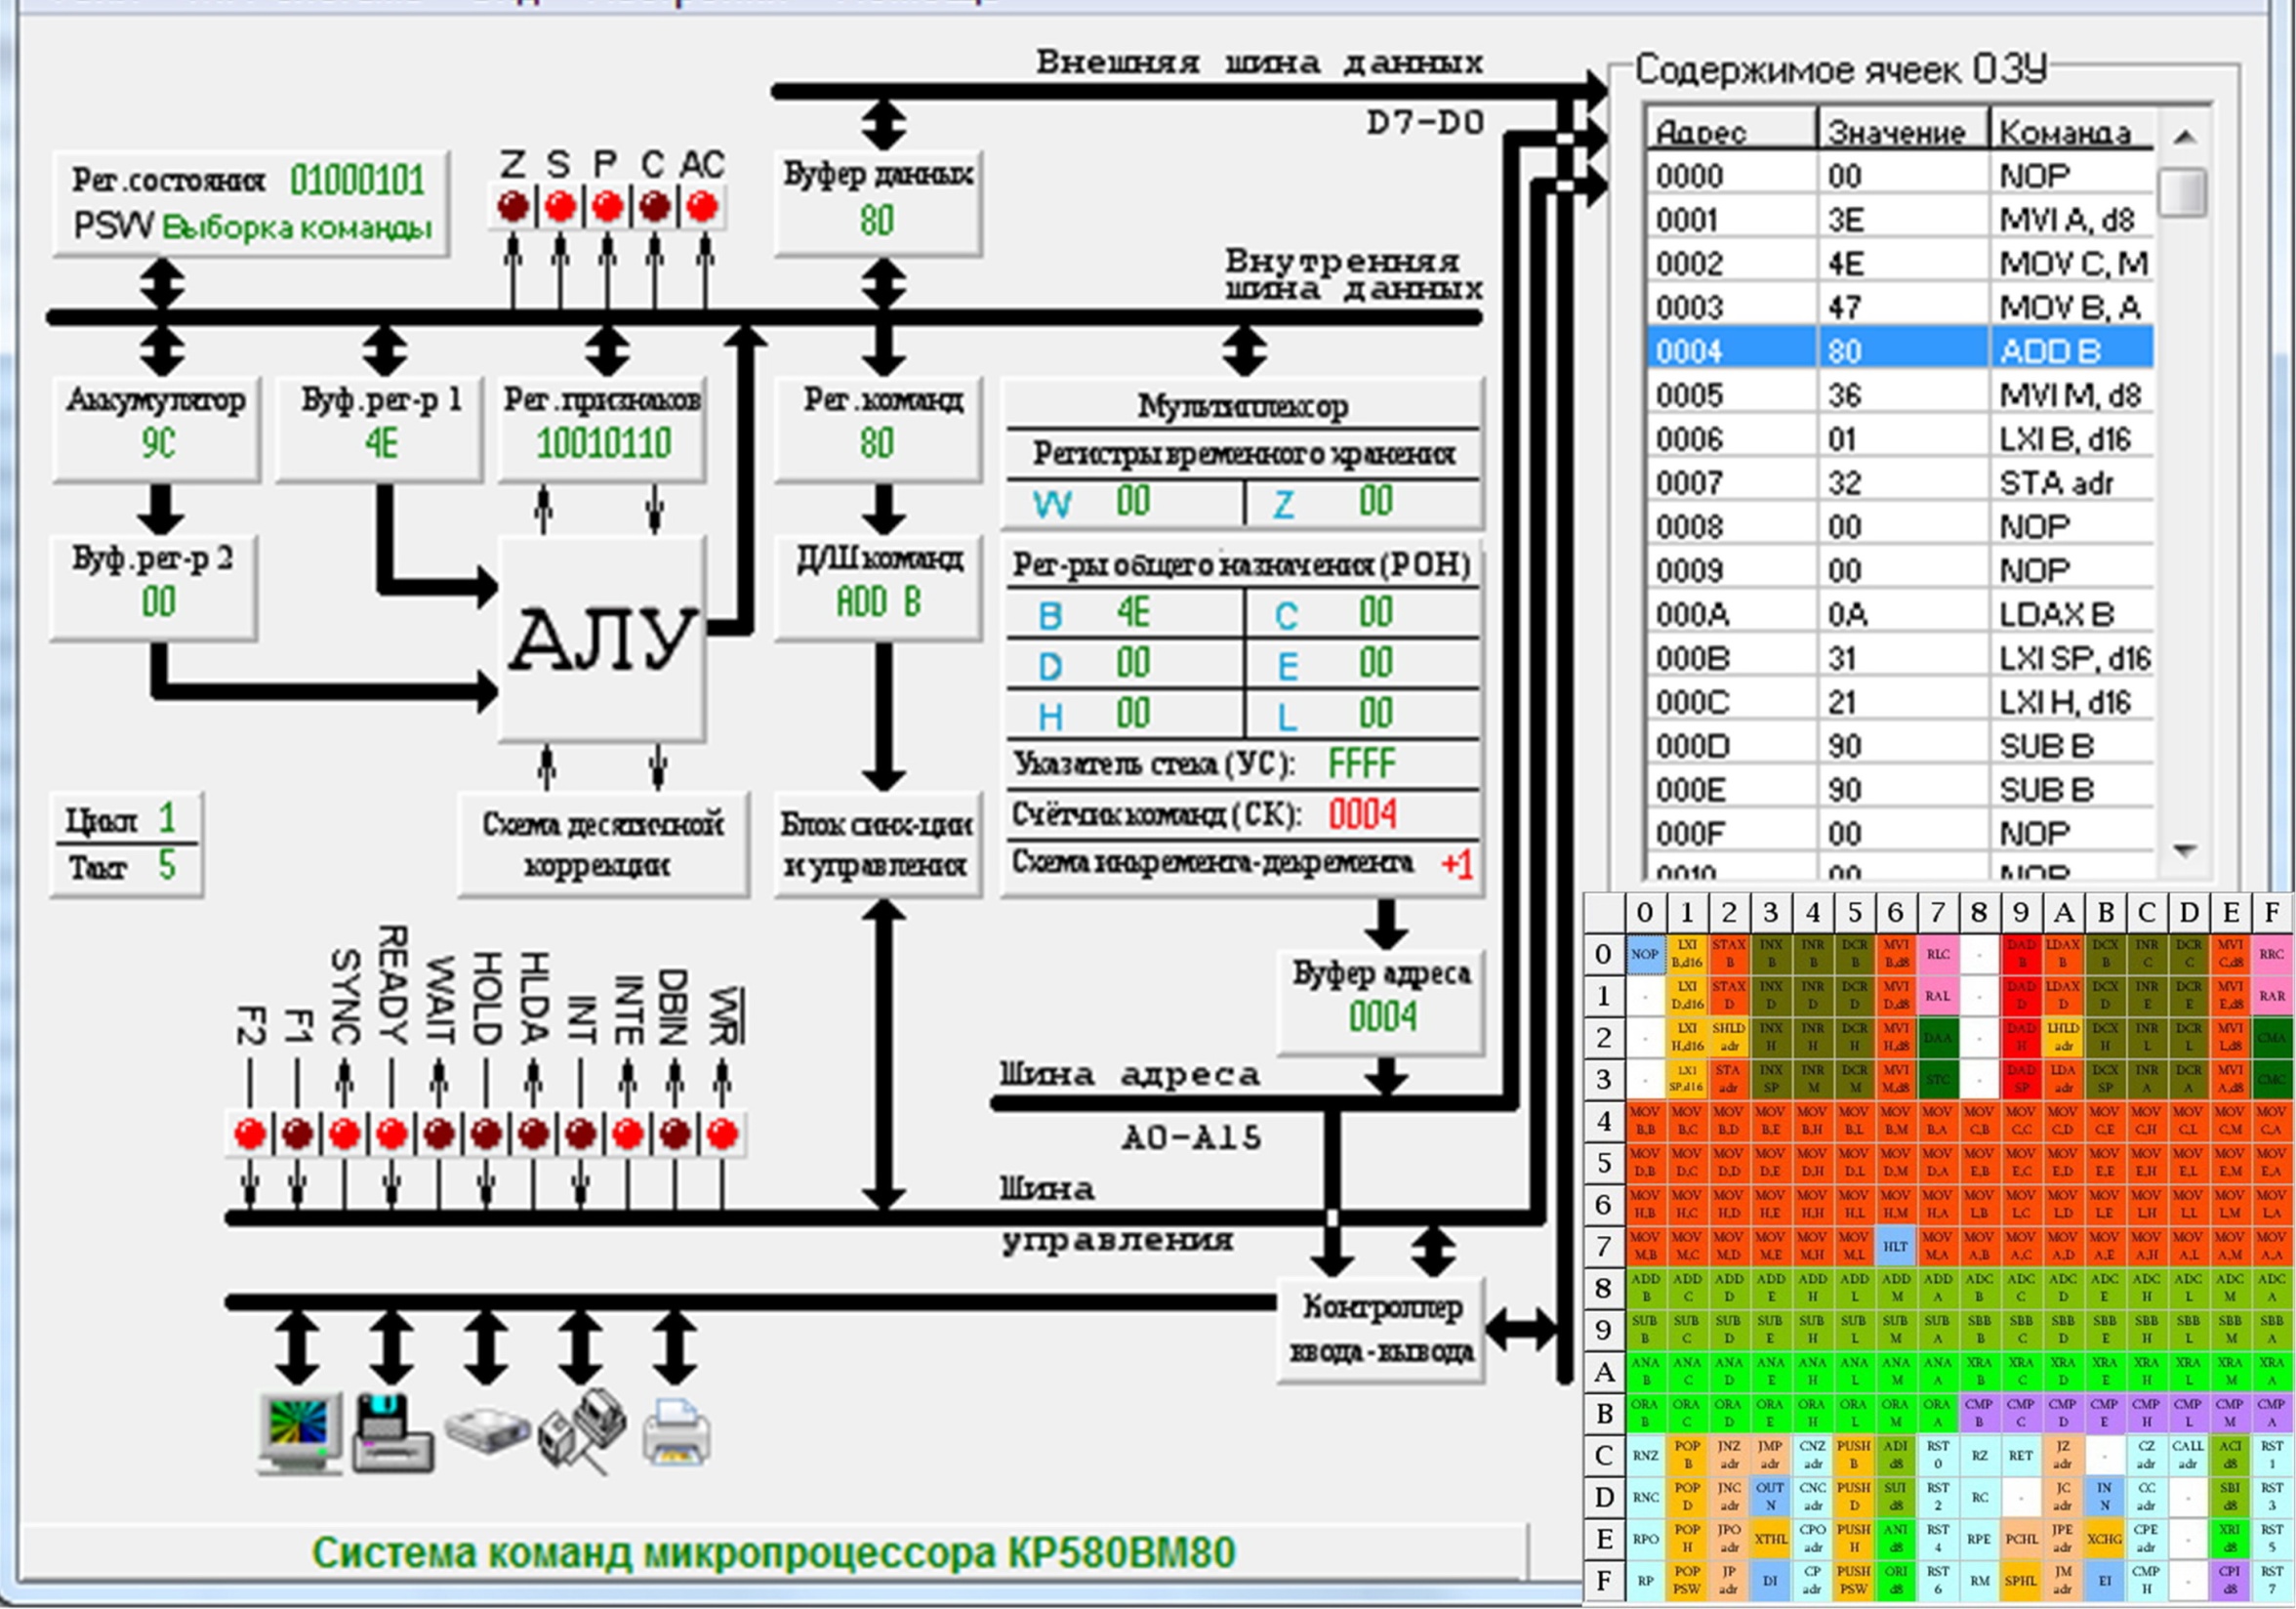Click the Буф.рег-р 2 value 00

[158, 602]
